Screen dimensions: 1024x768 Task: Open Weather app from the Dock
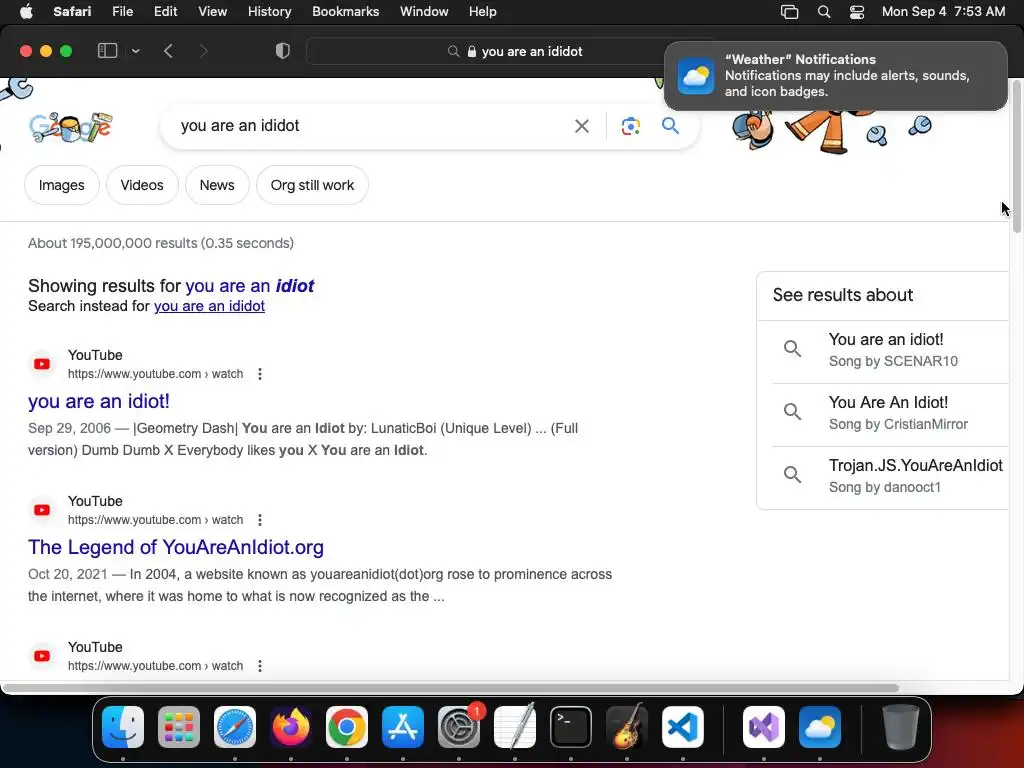[x=820, y=727]
